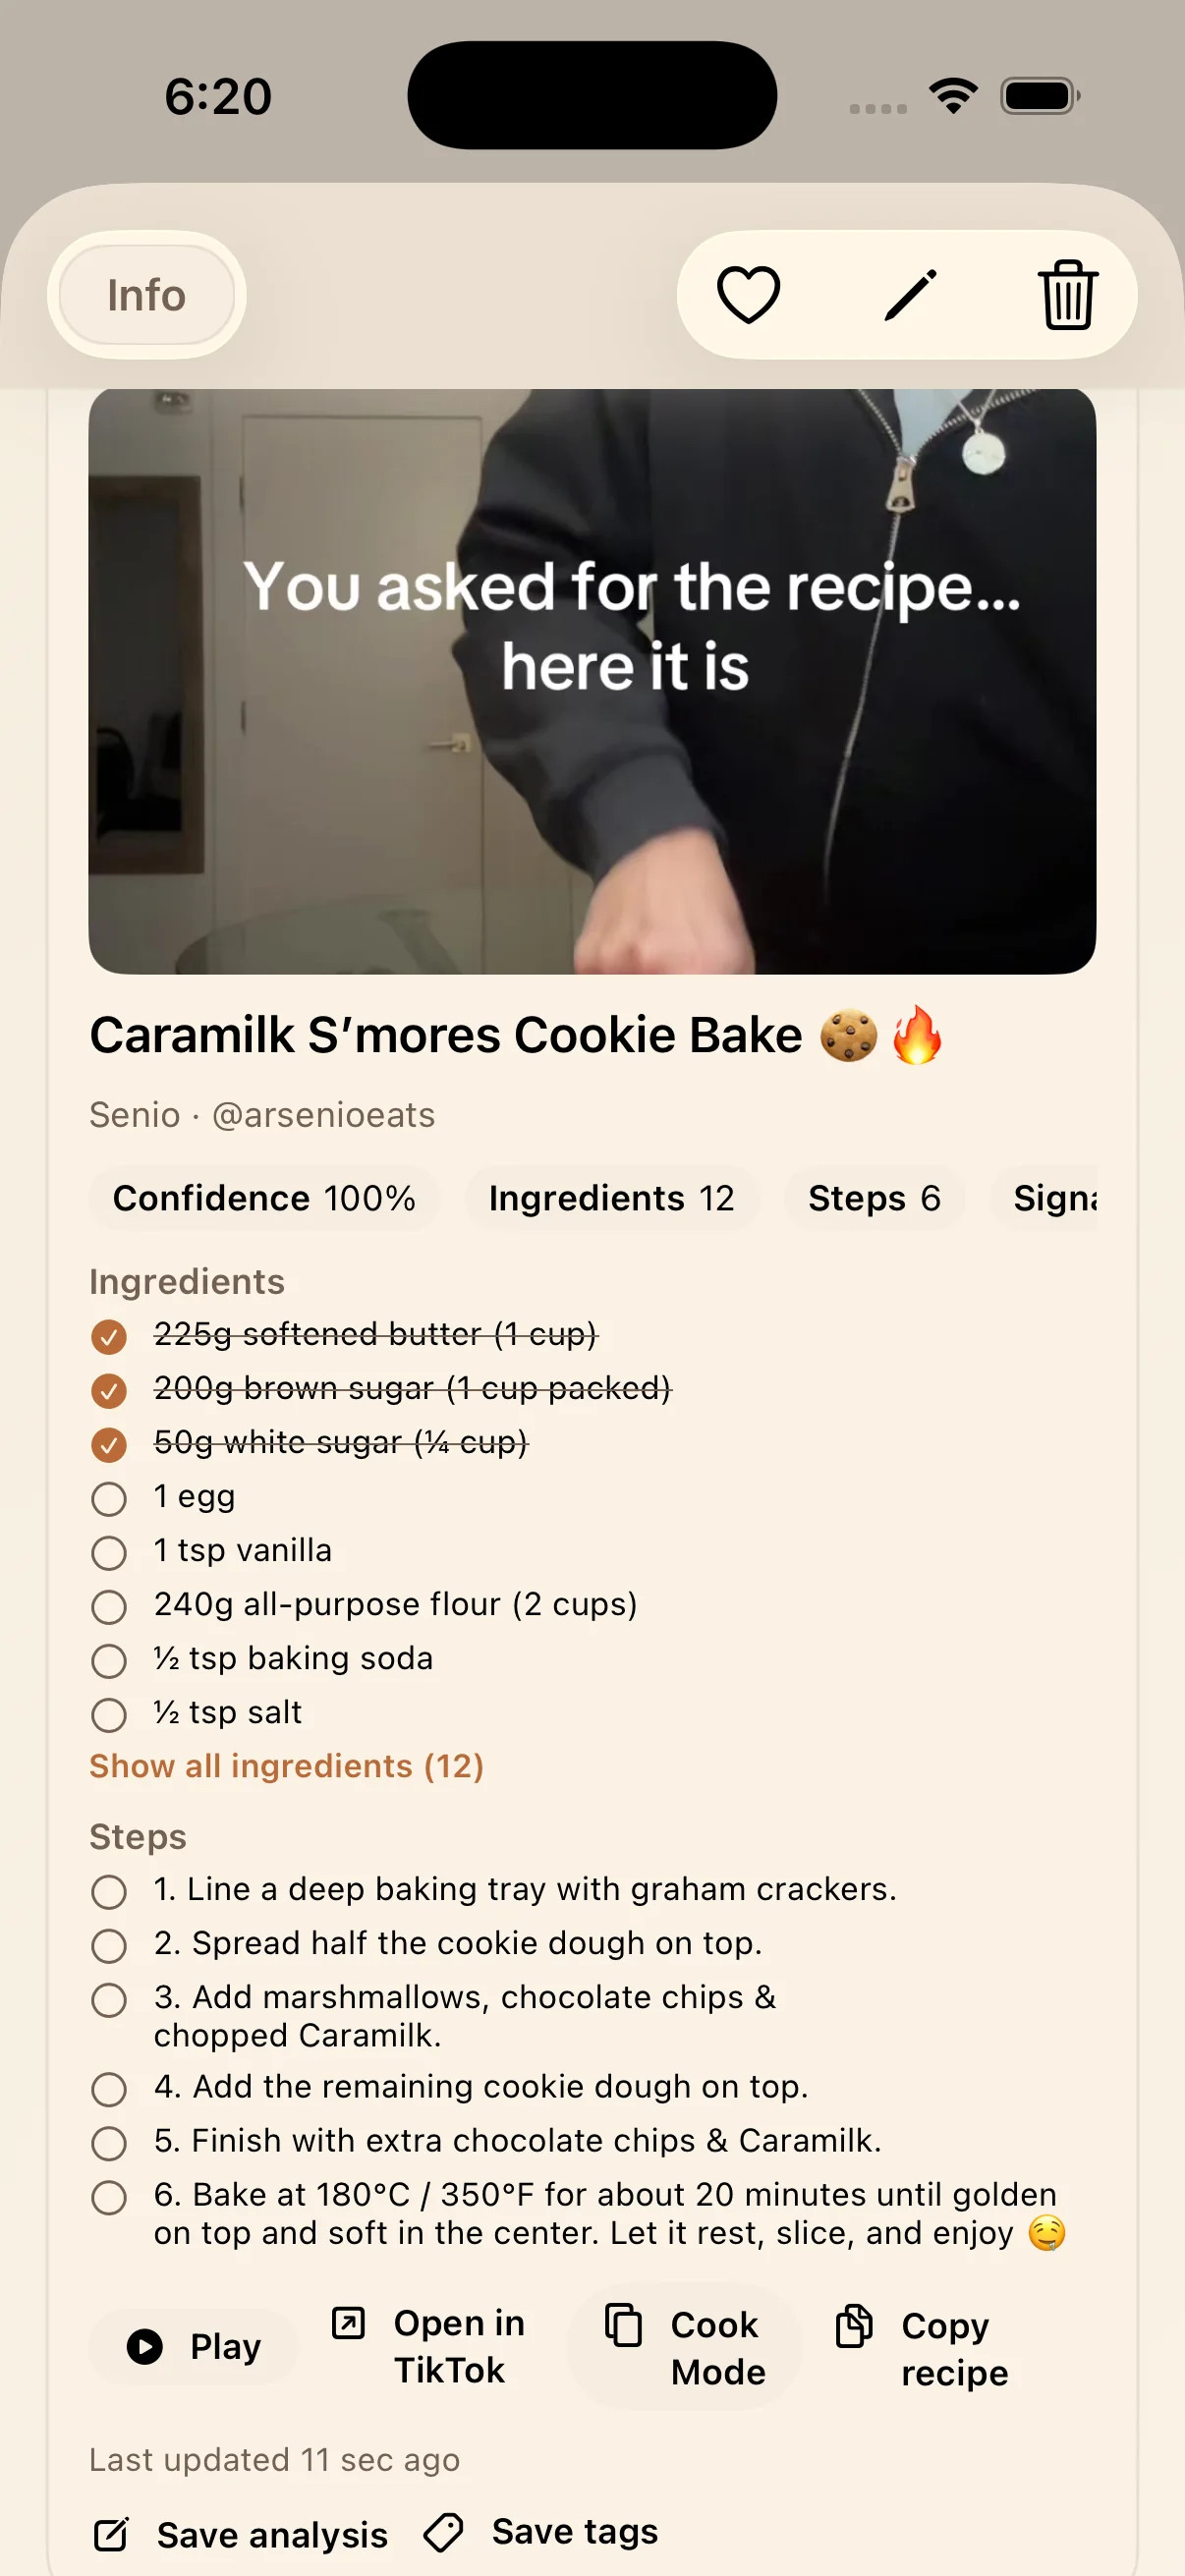
Task: Select the Ingredients 12 chip
Action: 612,1198
